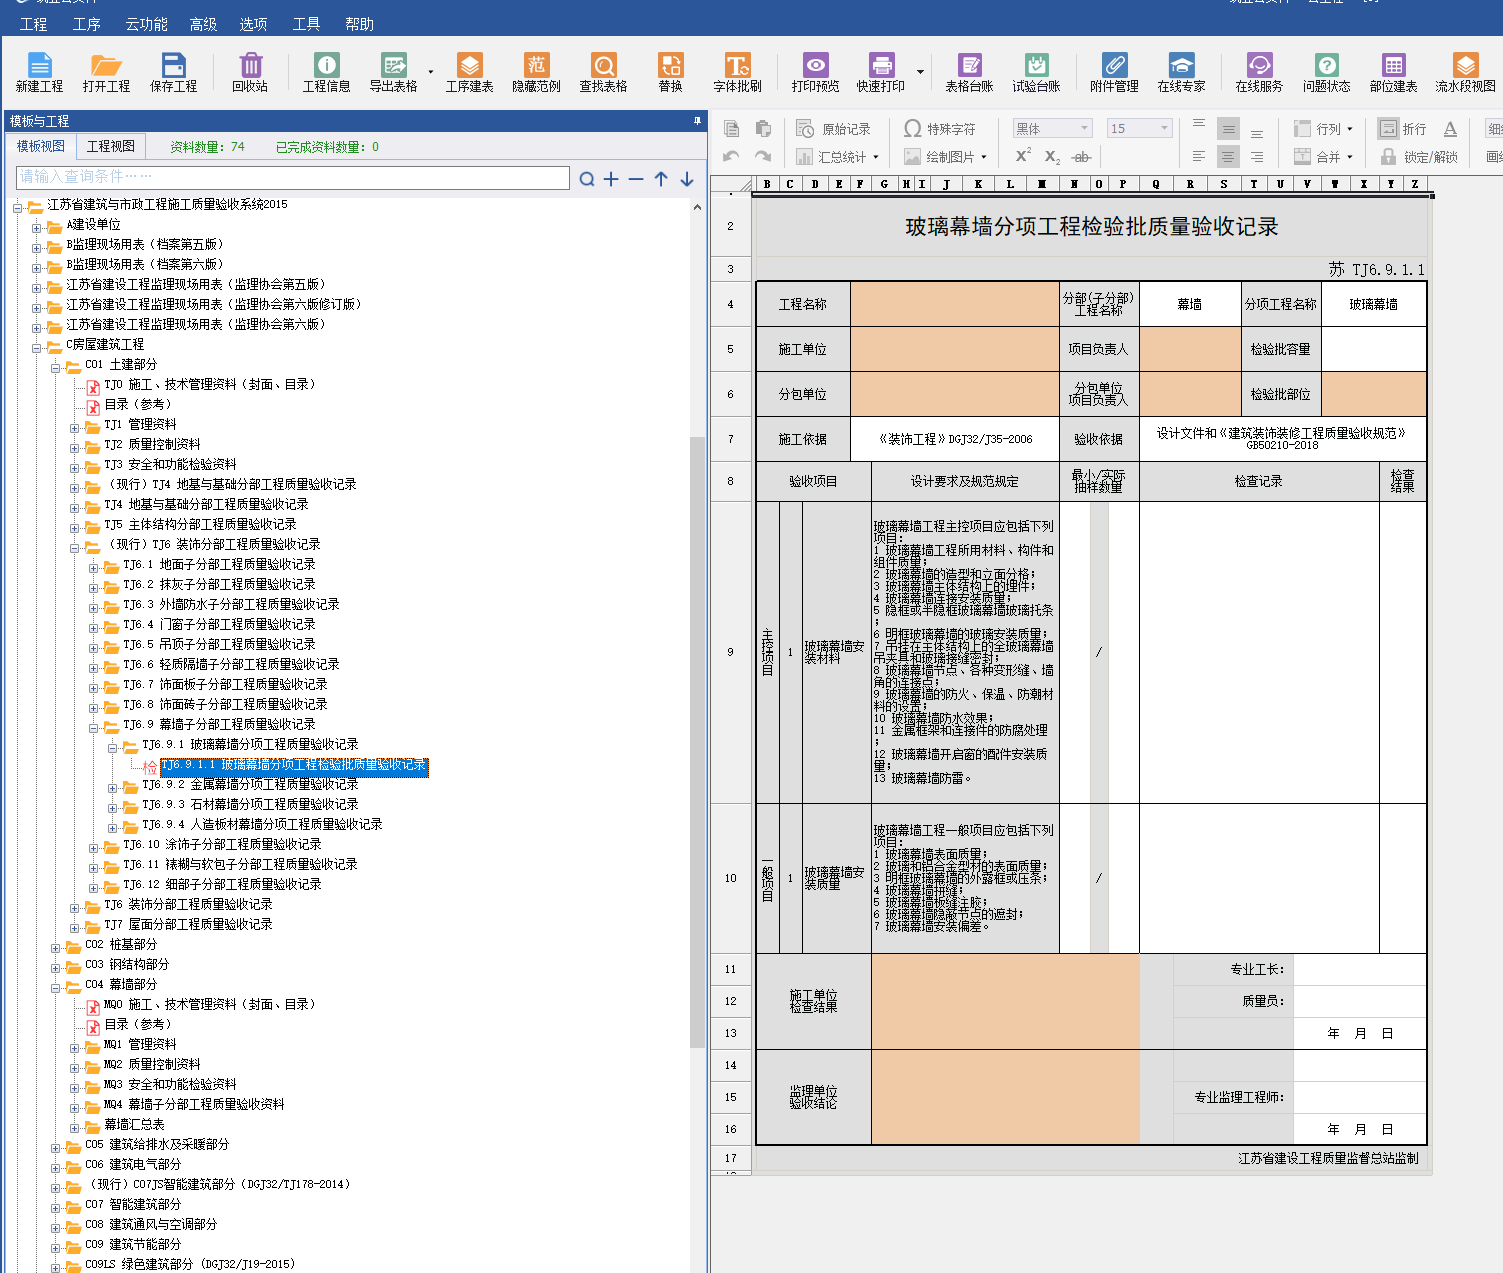Screen dimensions: 1503x1273
Task: Toggle horizontal center alignment
Action: [x=1228, y=157]
